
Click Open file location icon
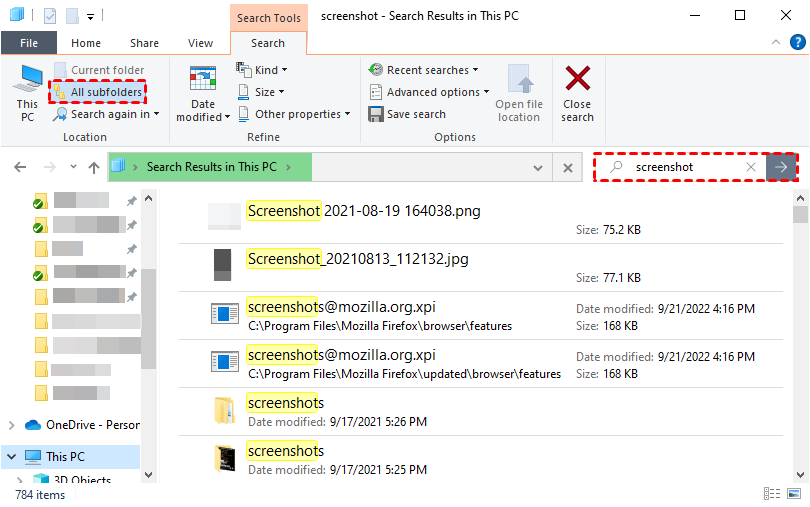[x=519, y=94]
